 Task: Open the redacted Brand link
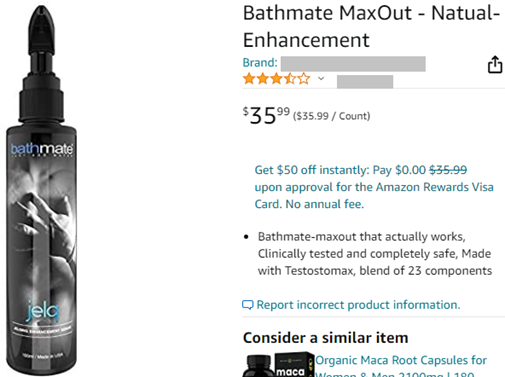coord(353,64)
